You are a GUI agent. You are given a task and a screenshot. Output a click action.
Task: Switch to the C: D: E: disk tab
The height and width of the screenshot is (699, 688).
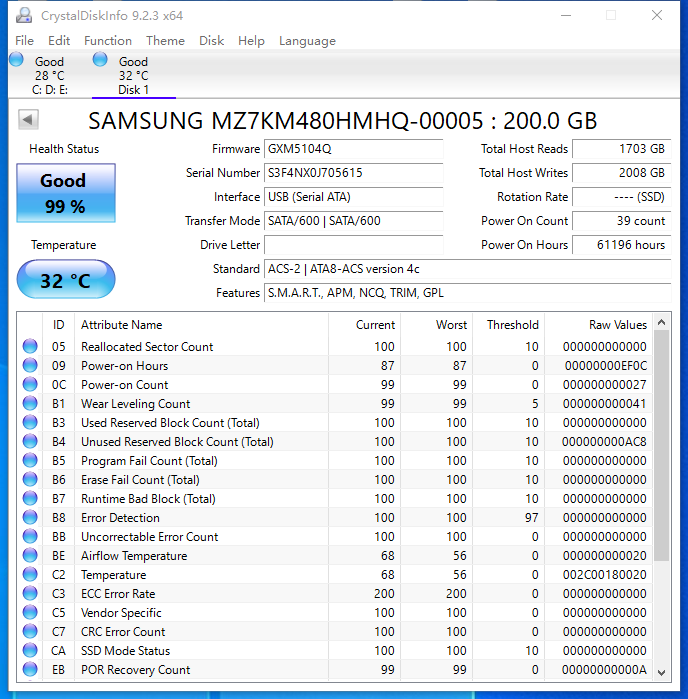pos(49,74)
